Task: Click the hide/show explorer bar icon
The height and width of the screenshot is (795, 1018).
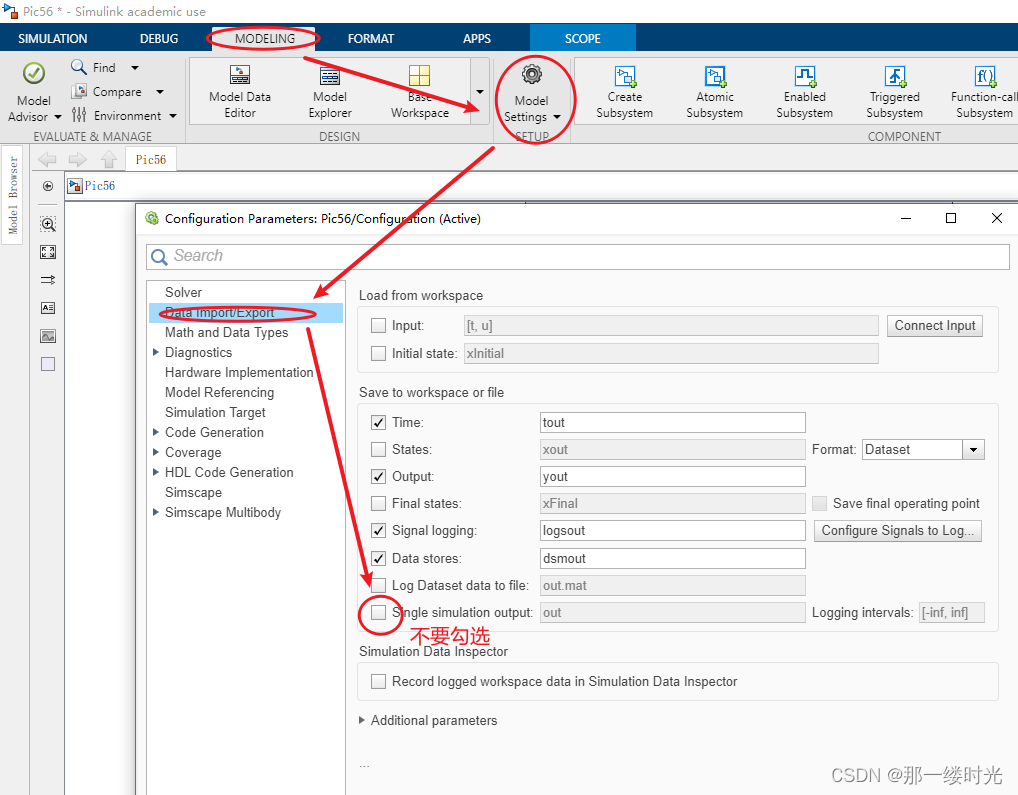Action: point(48,186)
